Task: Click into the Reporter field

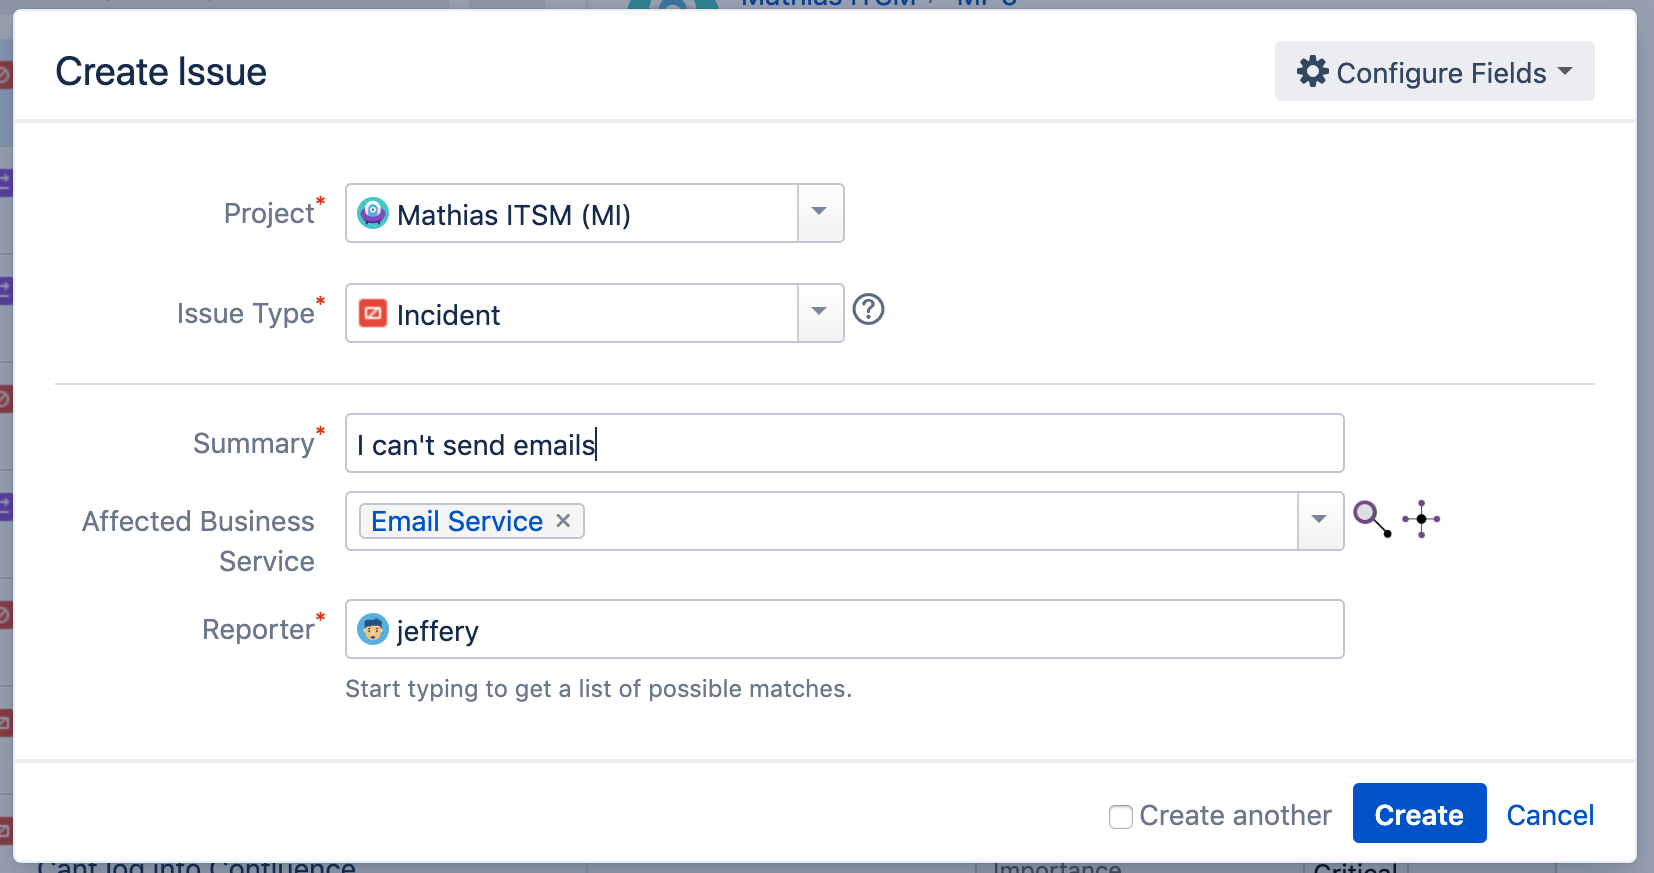Action: click(844, 629)
